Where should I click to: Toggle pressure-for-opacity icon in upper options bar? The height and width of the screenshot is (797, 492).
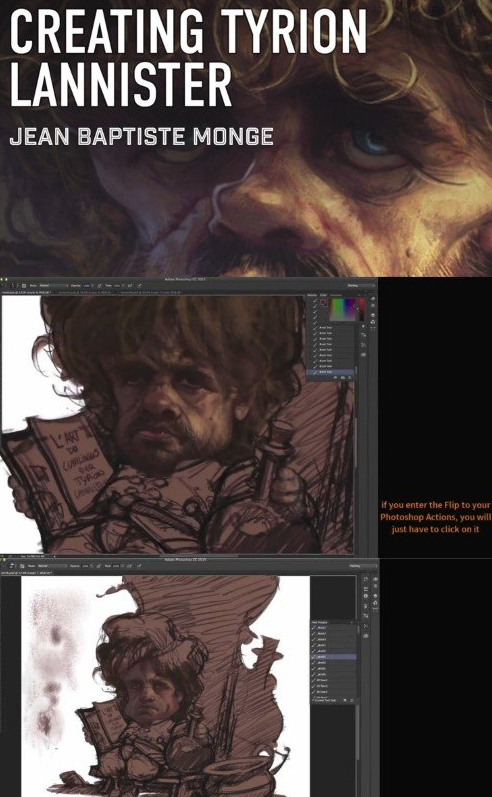coord(100,286)
